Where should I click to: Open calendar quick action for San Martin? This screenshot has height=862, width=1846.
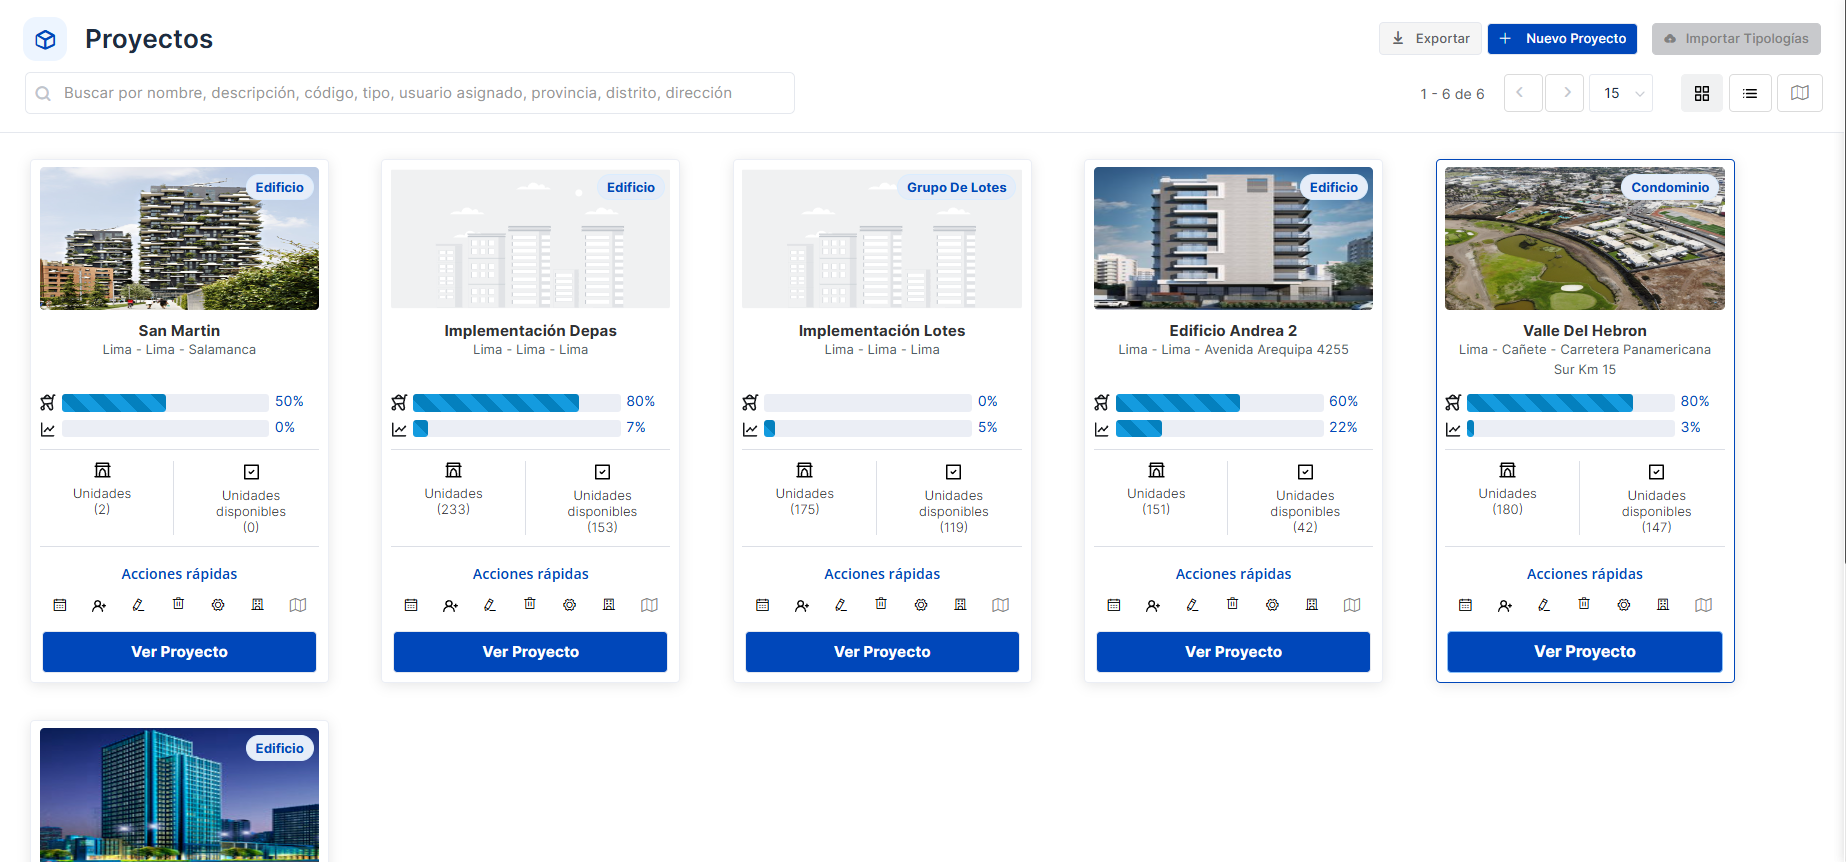point(60,605)
